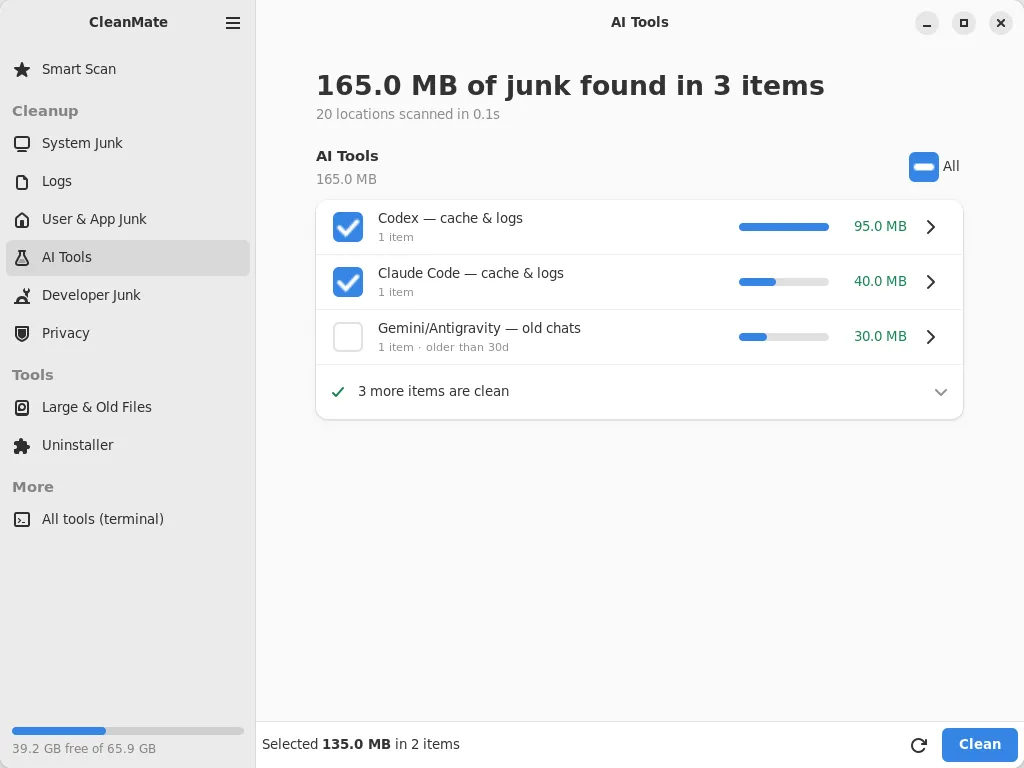This screenshot has width=1024, height=768.
Task: Close the CleanMate window
Action: (1000, 23)
